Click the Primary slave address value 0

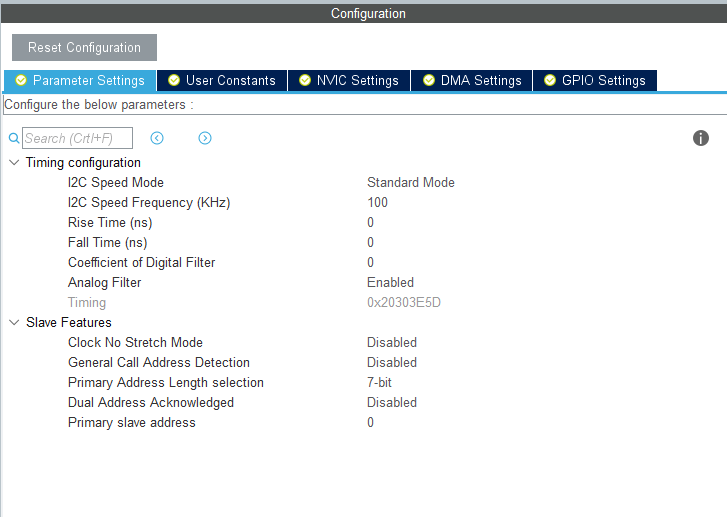(x=370, y=422)
